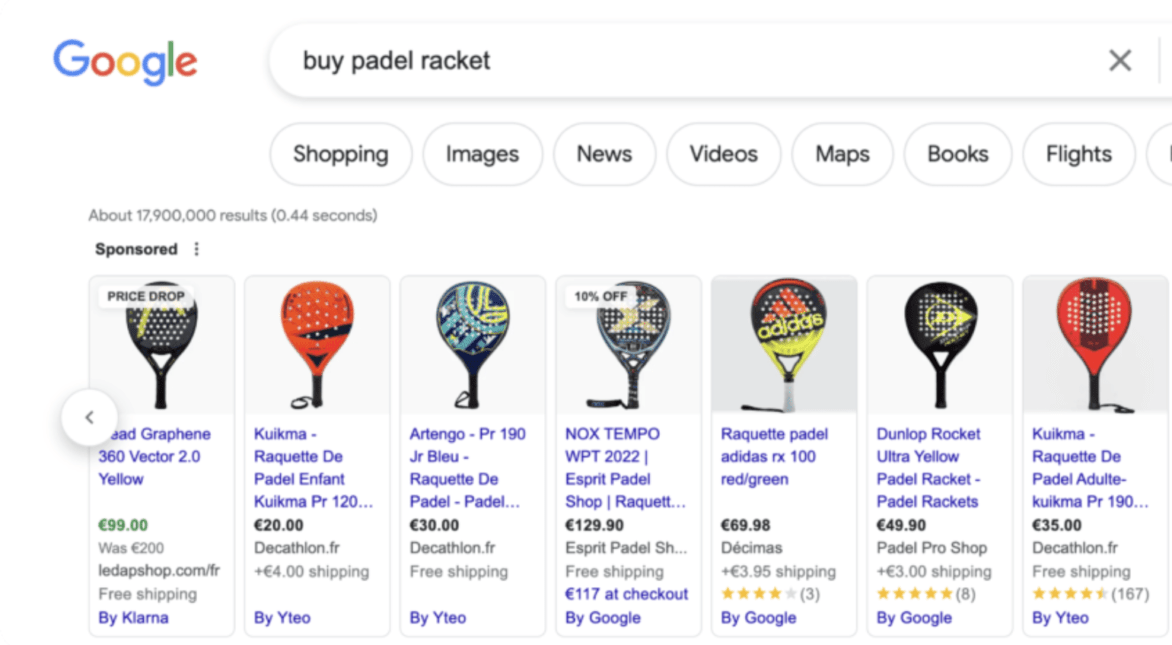Switch to the Shopping tab

click(340, 154)
